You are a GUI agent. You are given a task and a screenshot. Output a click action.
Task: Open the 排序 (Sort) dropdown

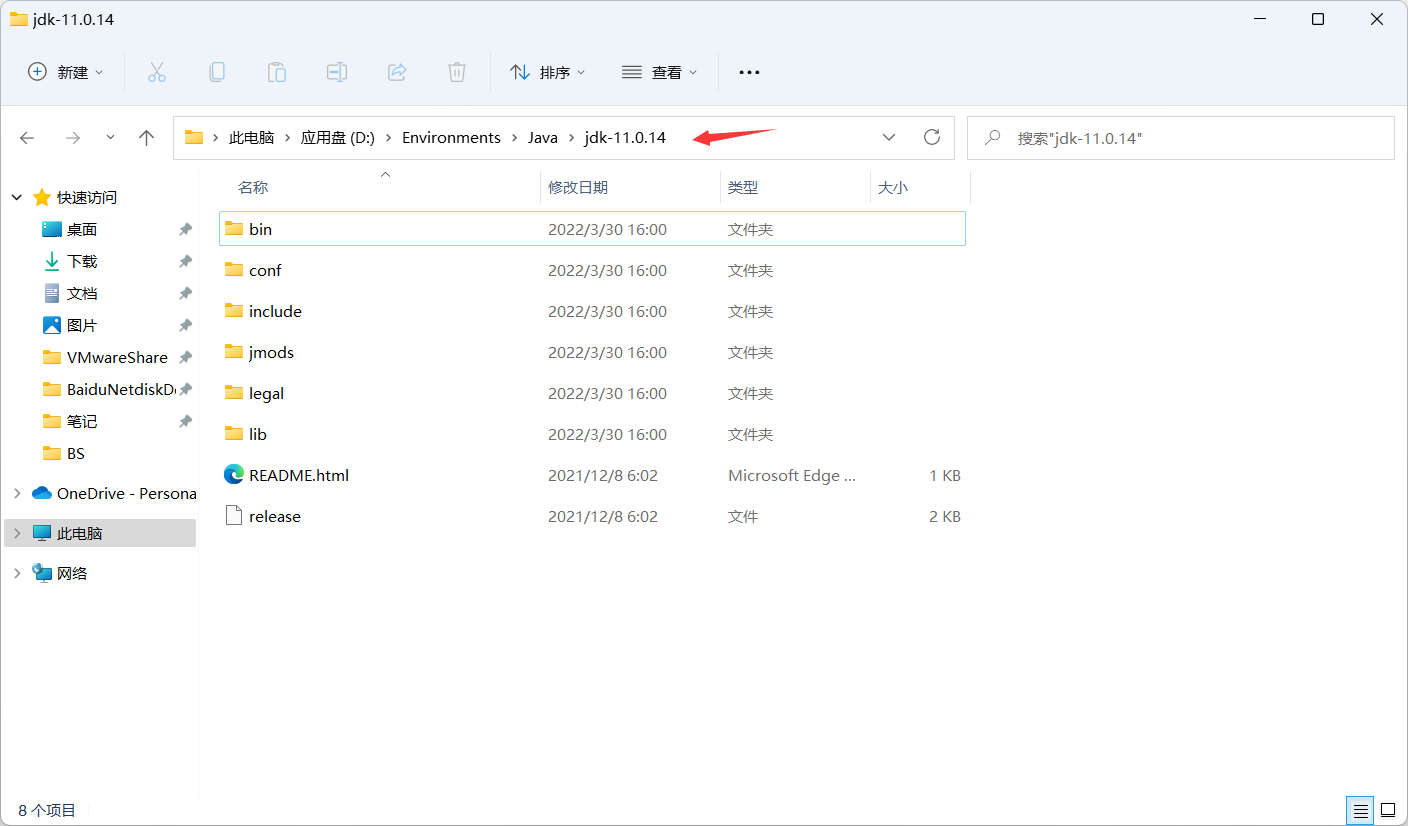547,72
